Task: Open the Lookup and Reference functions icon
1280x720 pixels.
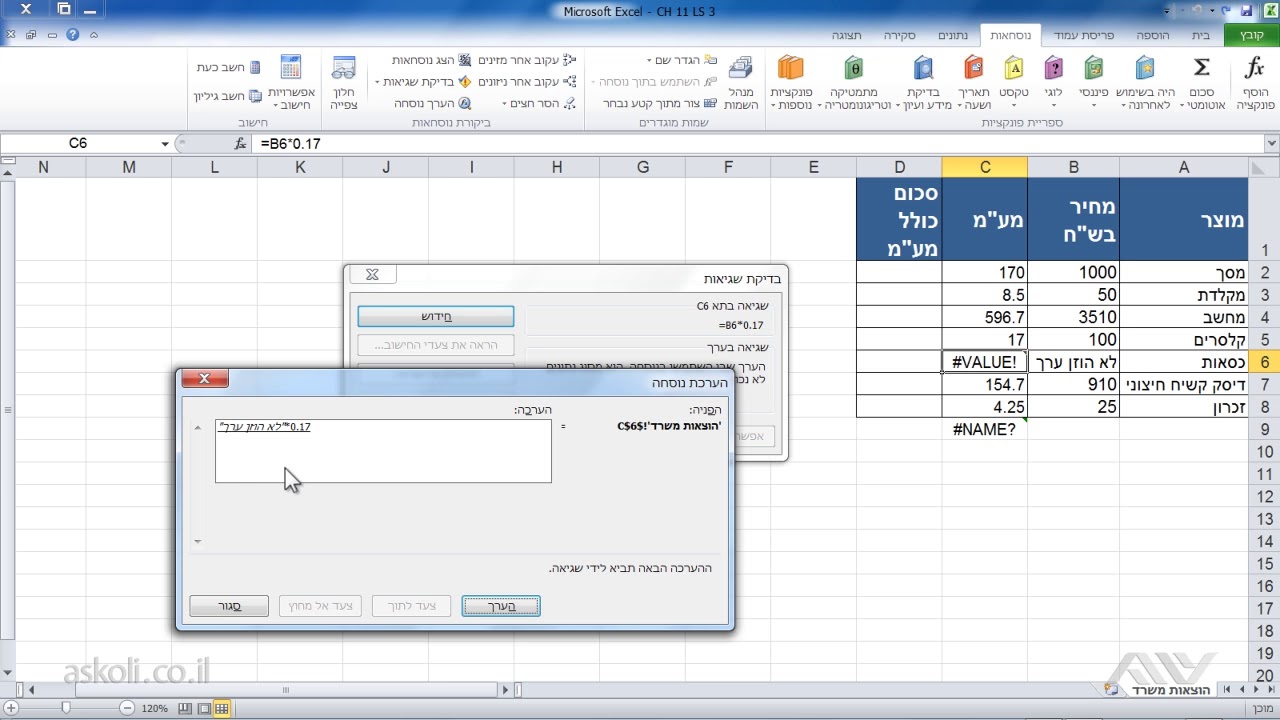Action: pos(923,68)
